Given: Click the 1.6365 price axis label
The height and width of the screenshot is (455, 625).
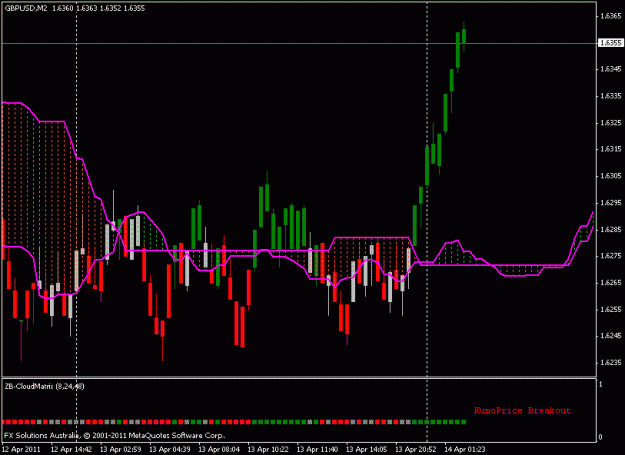Looking at the screenshot, I should tap(611, 16).
